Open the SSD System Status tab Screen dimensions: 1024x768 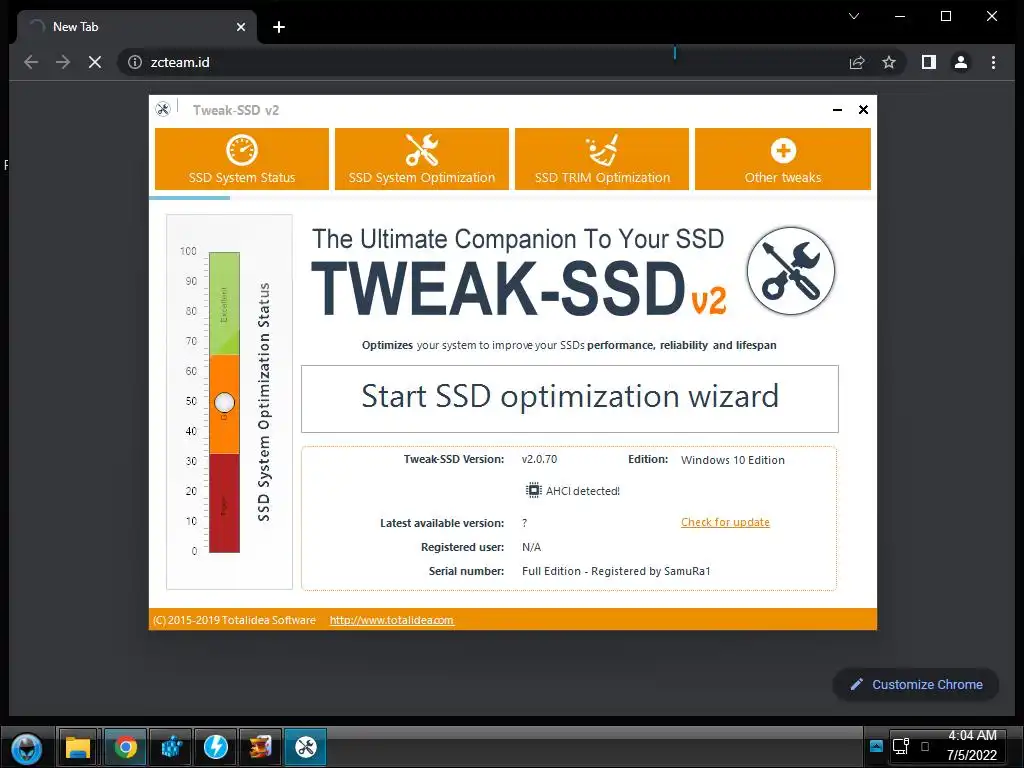click(242, 159)
